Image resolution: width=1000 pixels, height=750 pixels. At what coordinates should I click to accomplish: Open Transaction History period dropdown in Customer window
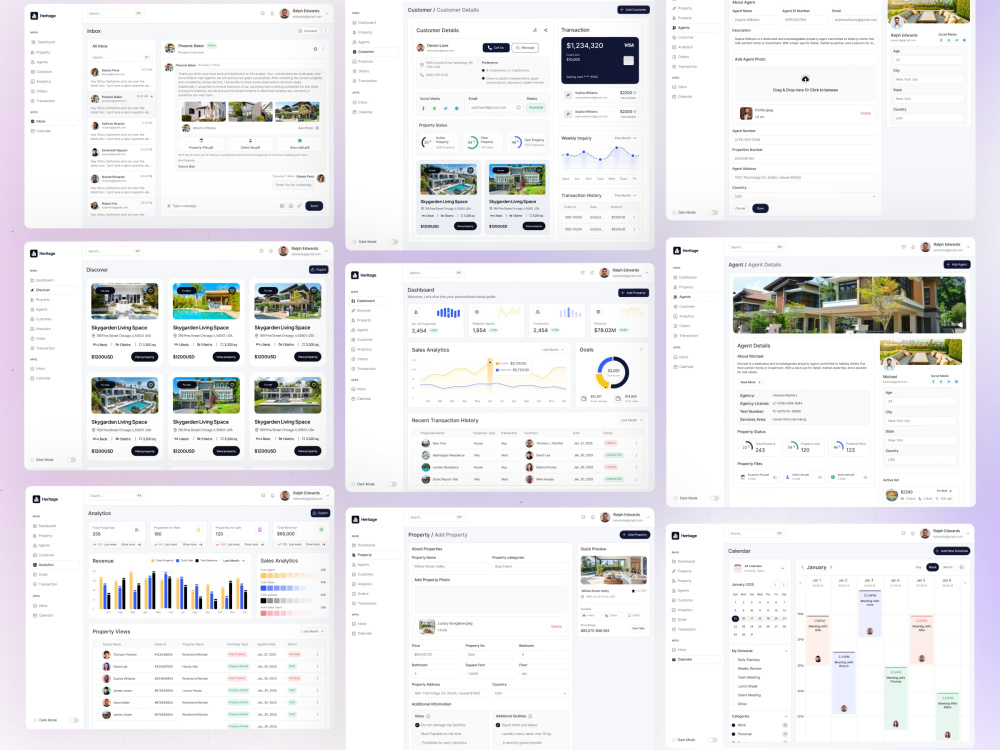(x=625, y=195)
